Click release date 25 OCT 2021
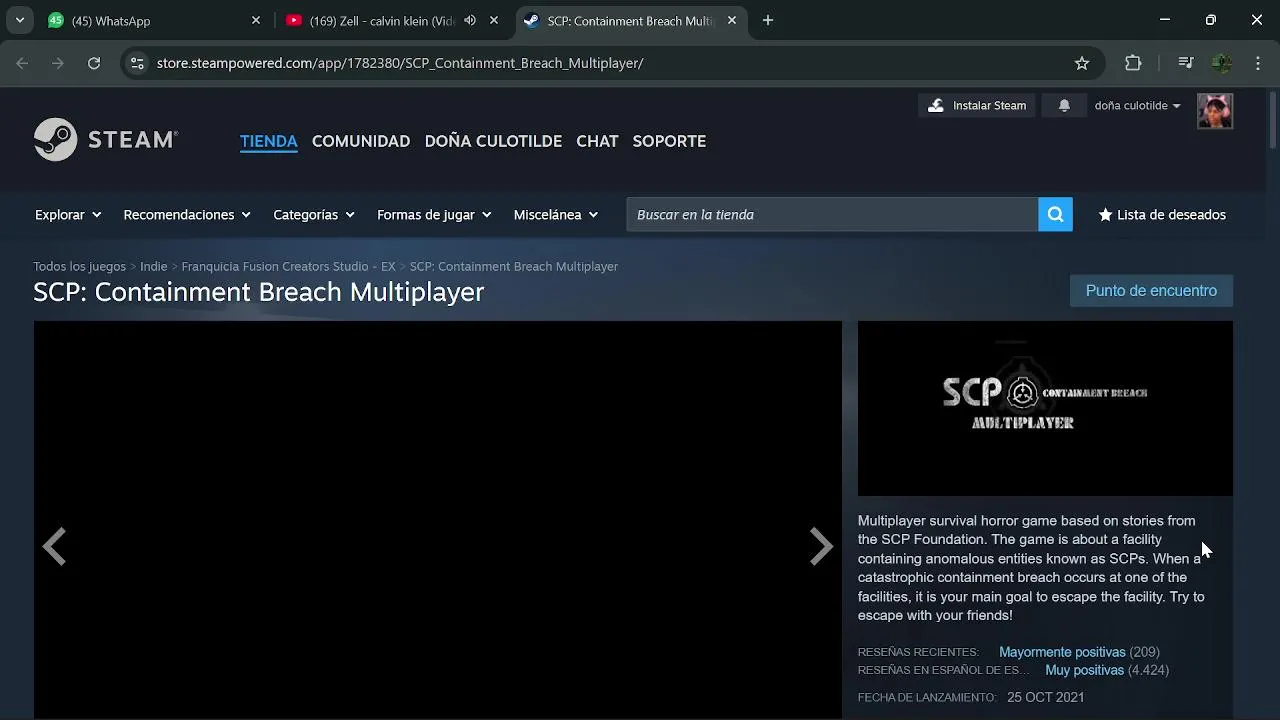Viewport: 1280px width, 720px height. coord(1045,697)
